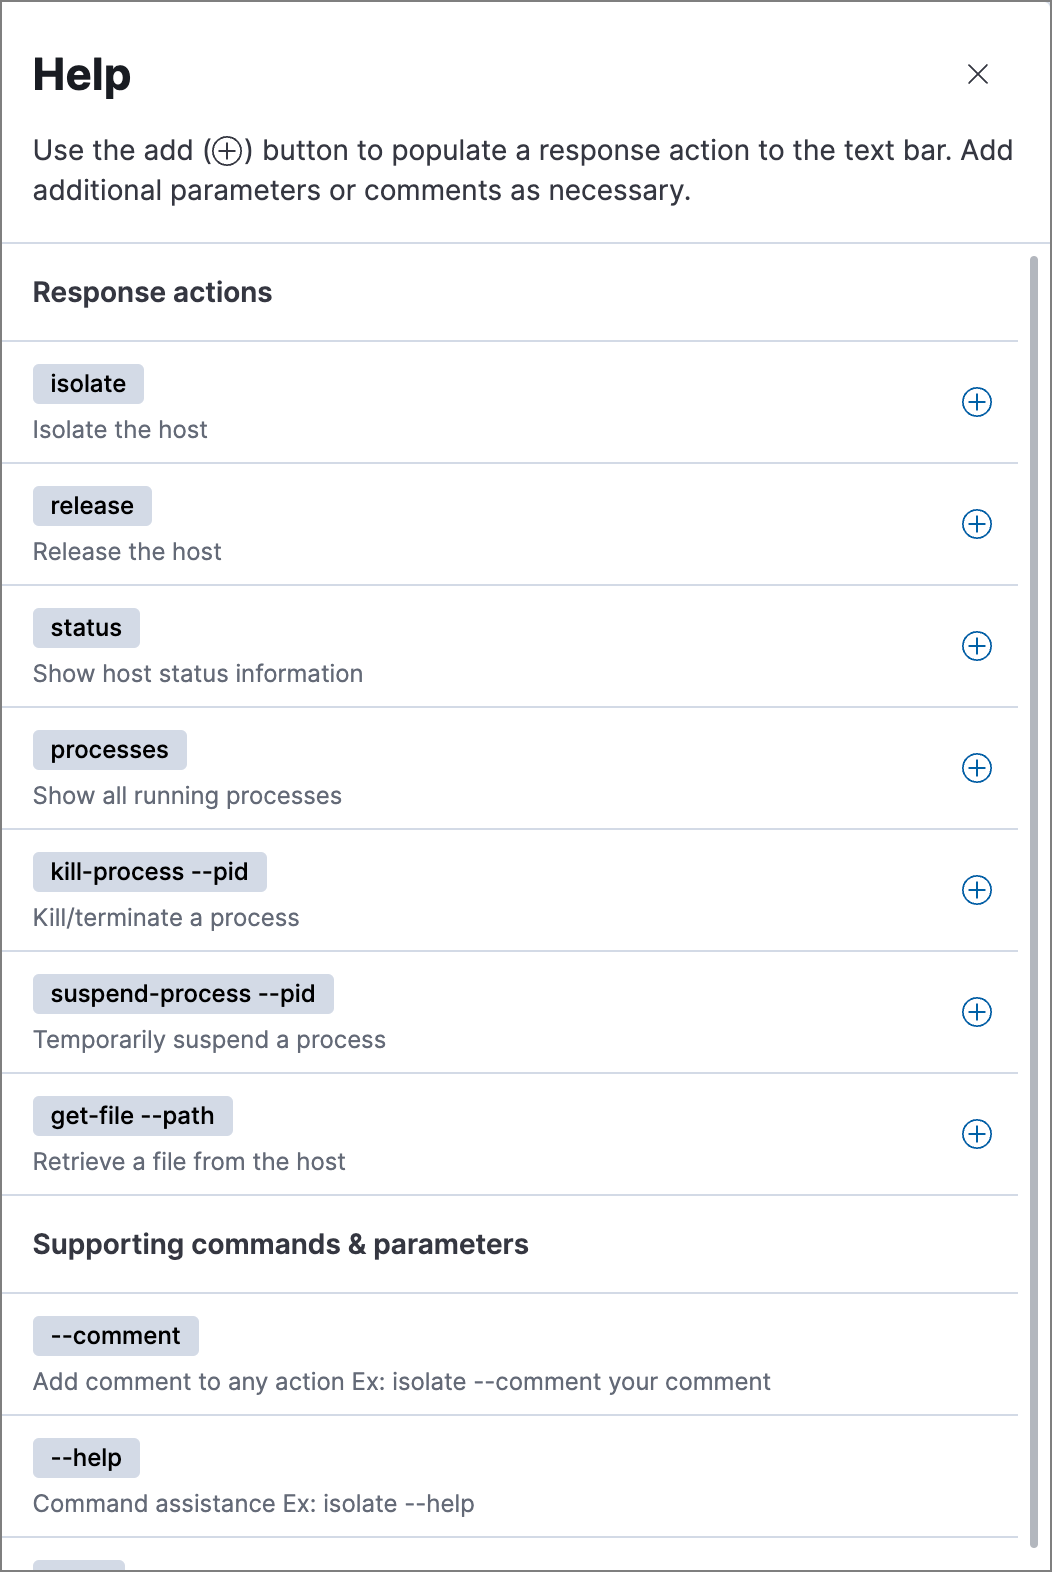Select the --help parameter badge

point(86,1458)
